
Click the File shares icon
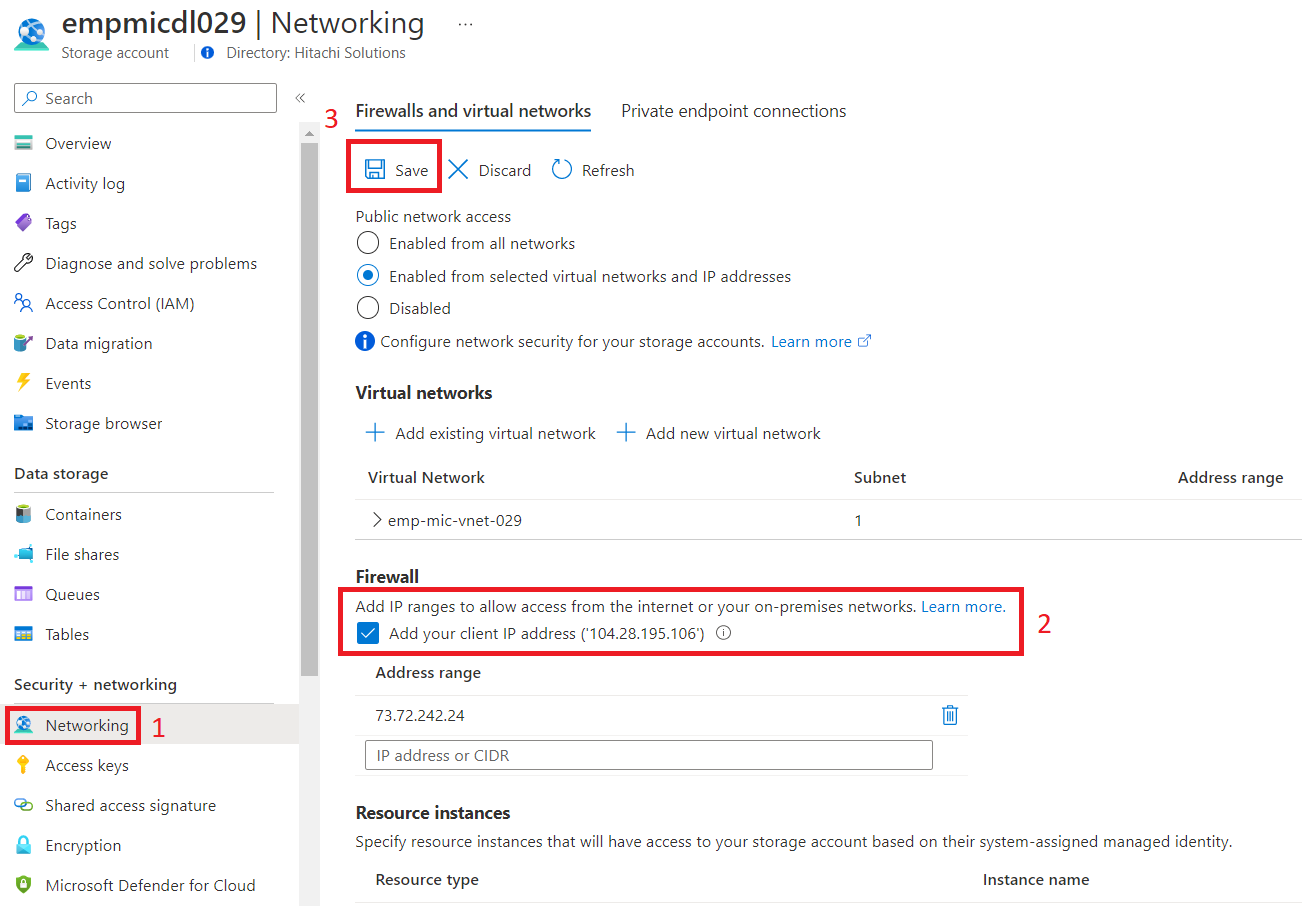pyautogui.click(x=24, y=554)
